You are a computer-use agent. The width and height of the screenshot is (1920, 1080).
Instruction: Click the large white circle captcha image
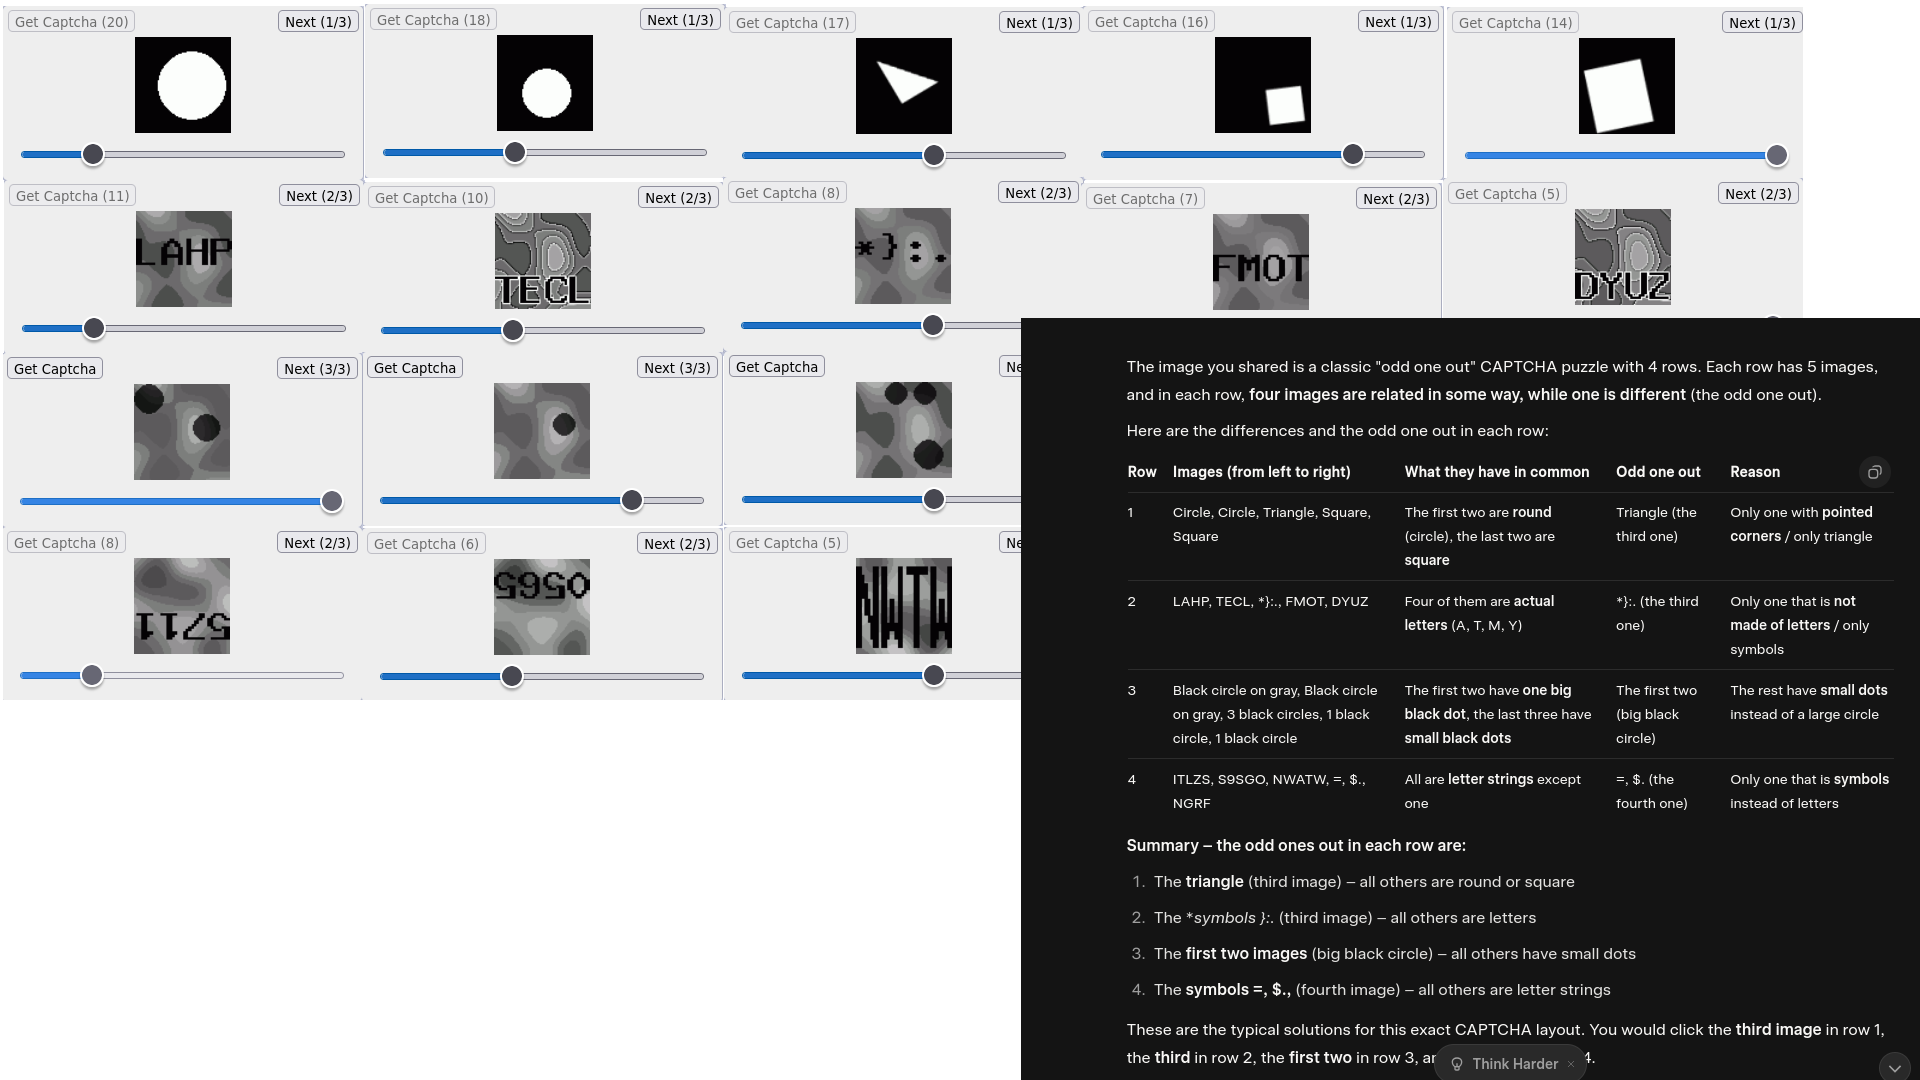183,85
